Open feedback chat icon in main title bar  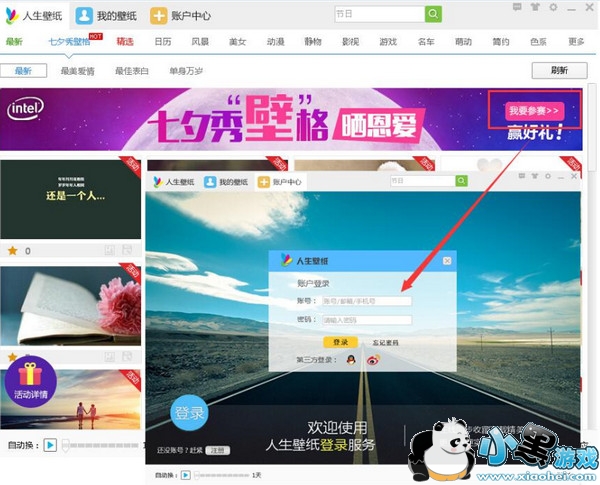517,7
